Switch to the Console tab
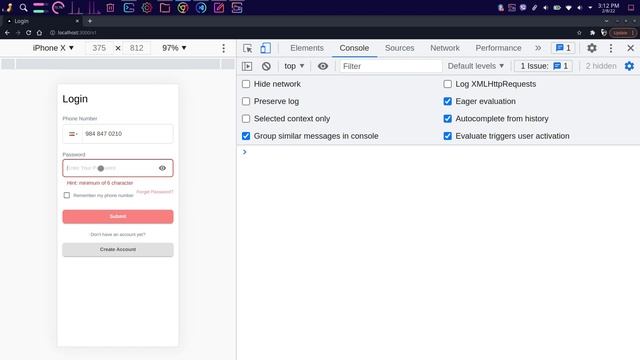640x360 pixels. (354, 48)
